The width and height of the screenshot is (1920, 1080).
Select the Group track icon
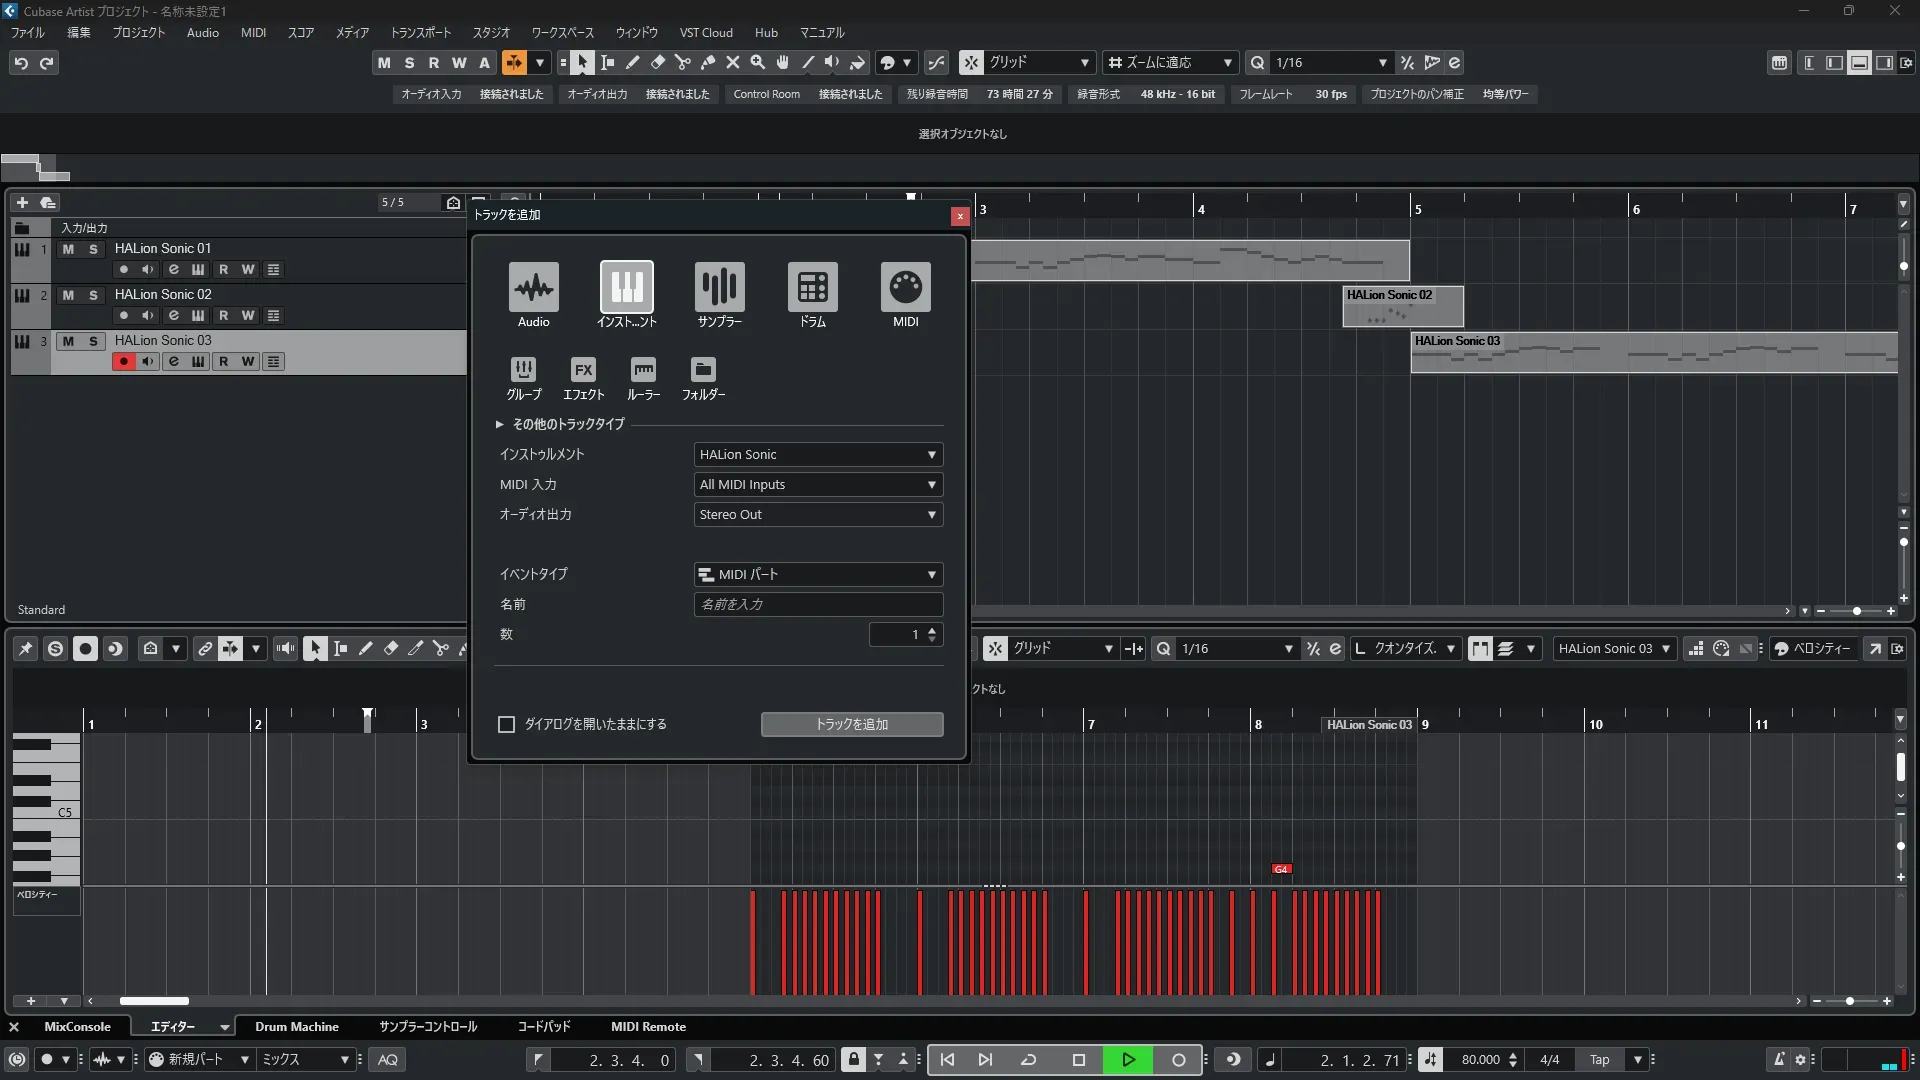pos(523,370)
